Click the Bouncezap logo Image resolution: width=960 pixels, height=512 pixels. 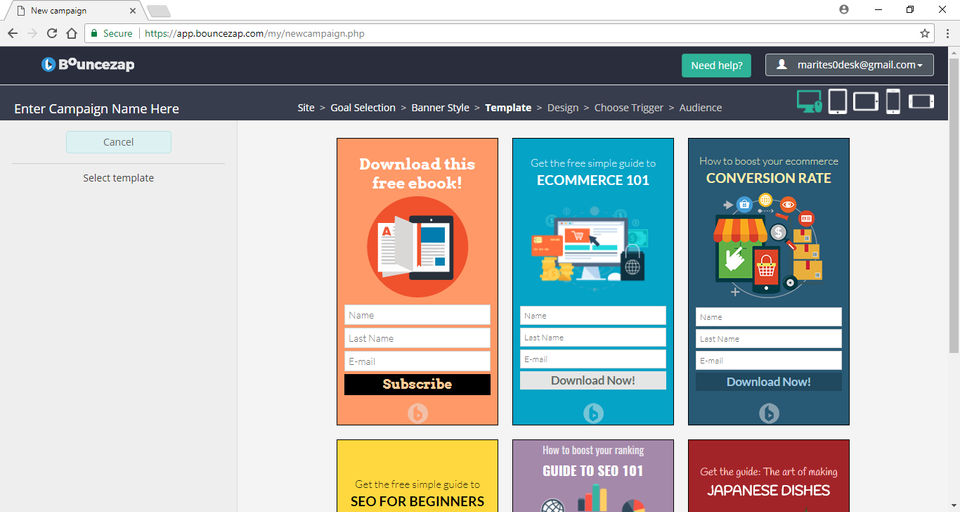click(88, 64)
